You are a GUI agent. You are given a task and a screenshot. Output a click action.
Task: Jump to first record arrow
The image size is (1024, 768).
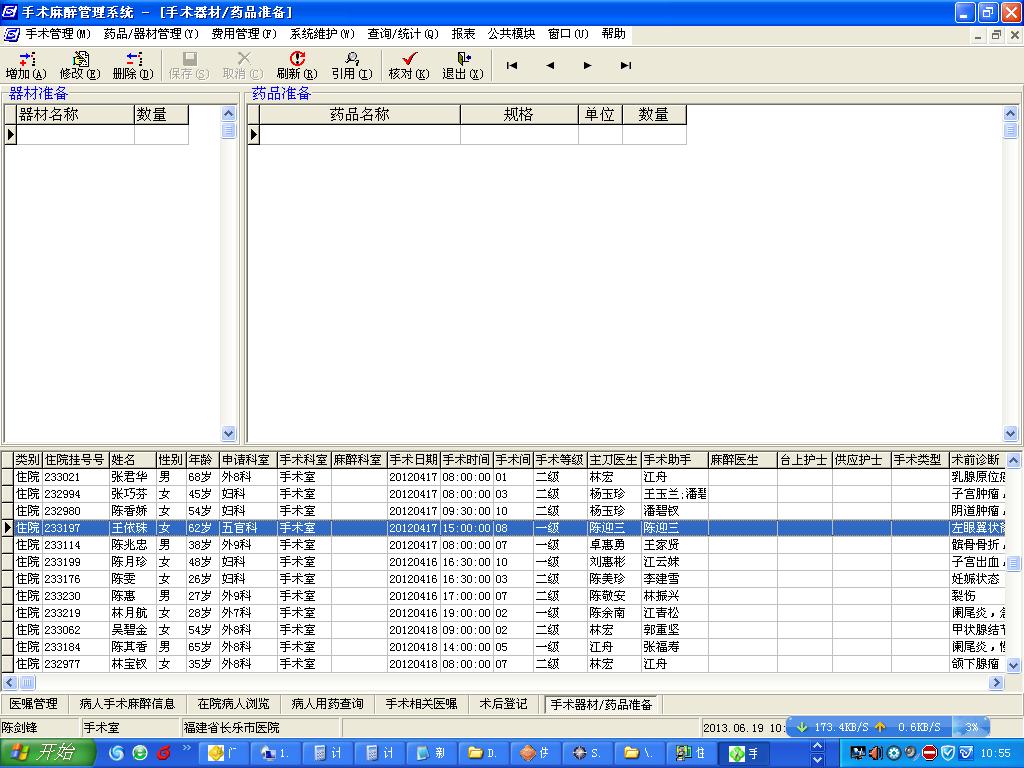pyautogui.click(x=512, y=65)
